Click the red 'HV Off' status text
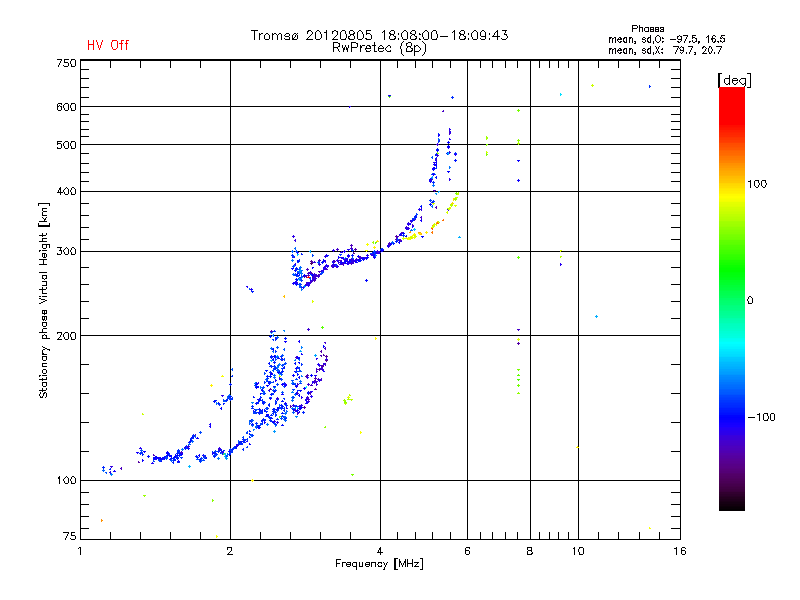The image size is (800, 600). click(x=108, y=45)
